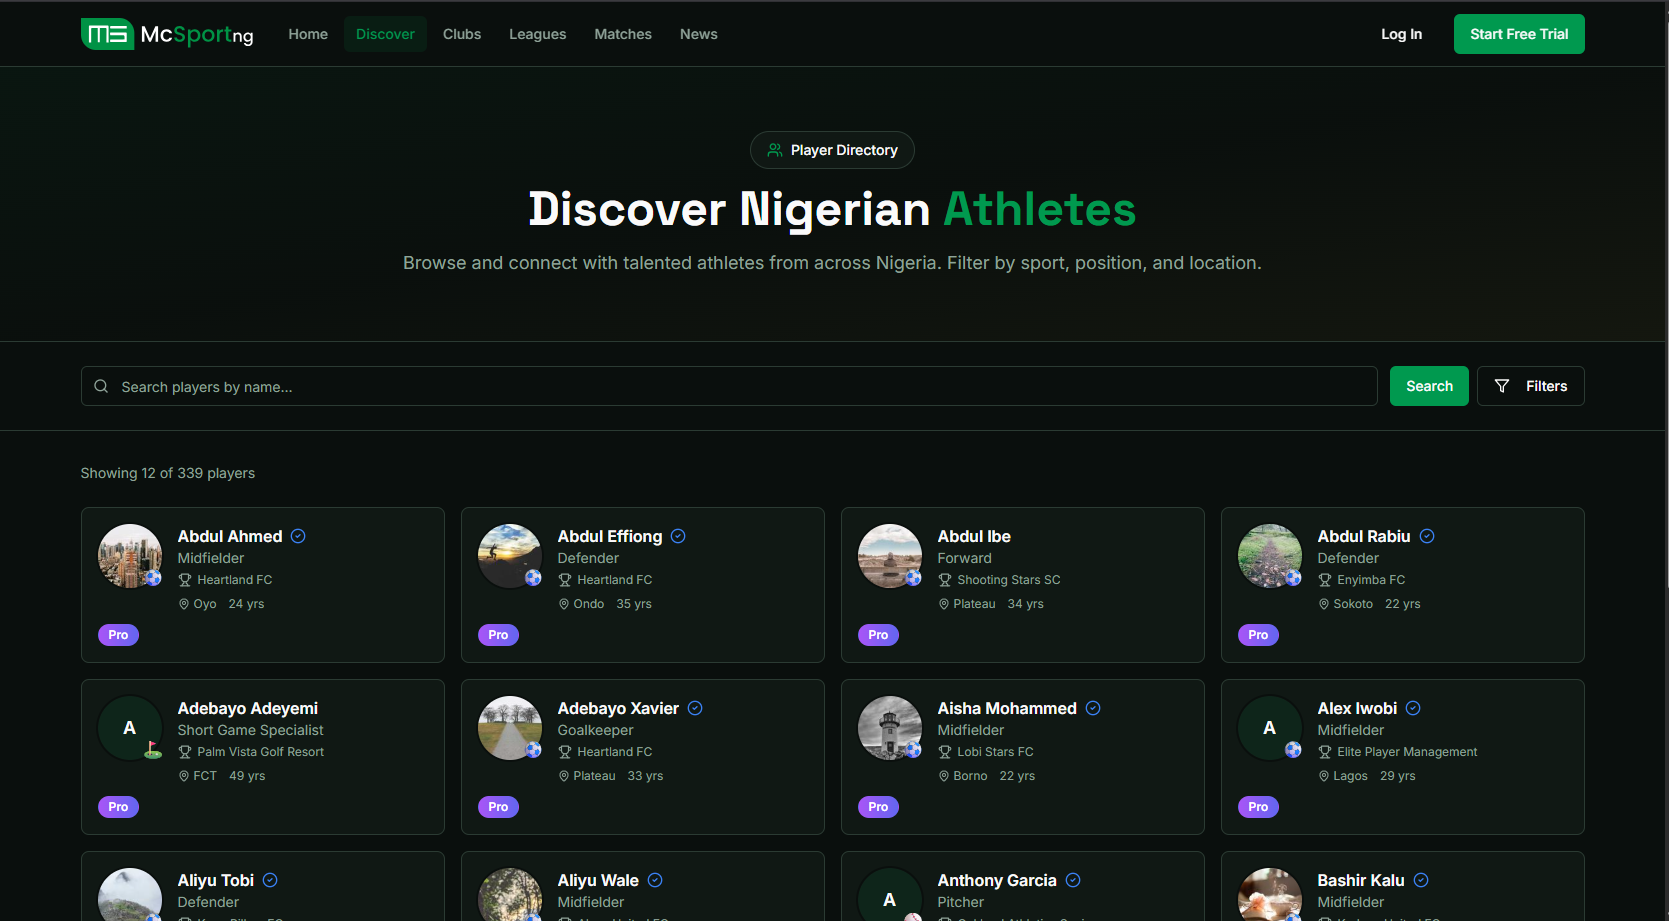Open the Filters panel
Viewport: 1669px width, 921px height.
click(1531, 385)
